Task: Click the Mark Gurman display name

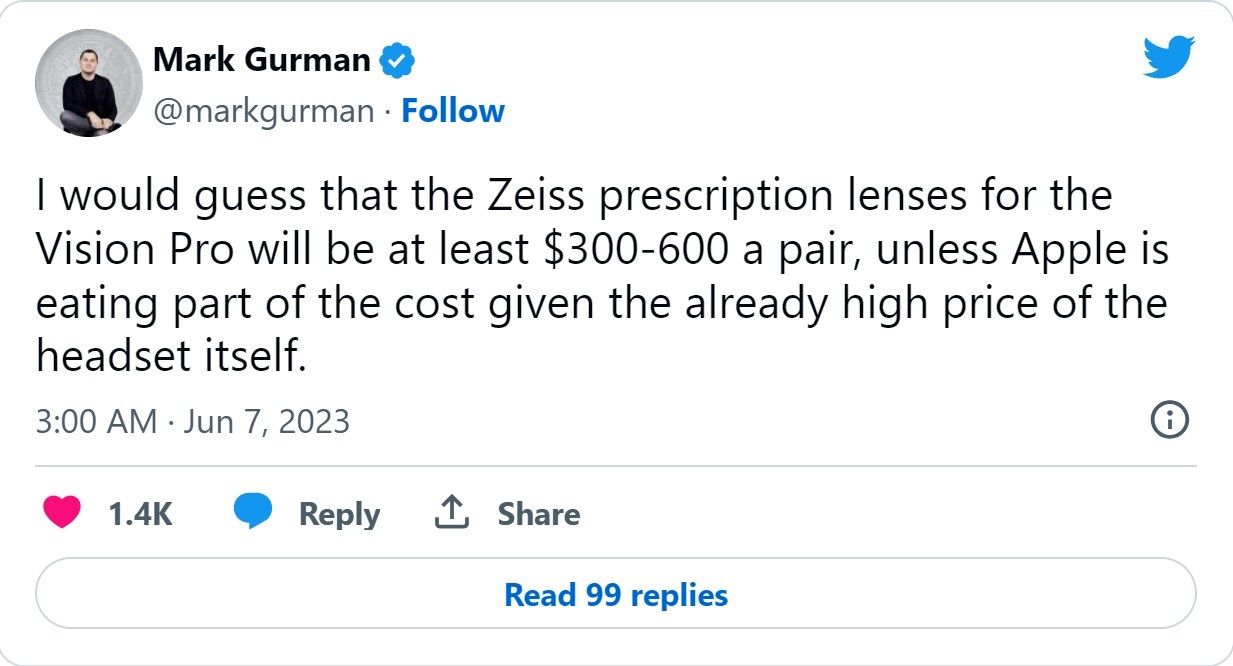Action: click(x=262, y=61)
